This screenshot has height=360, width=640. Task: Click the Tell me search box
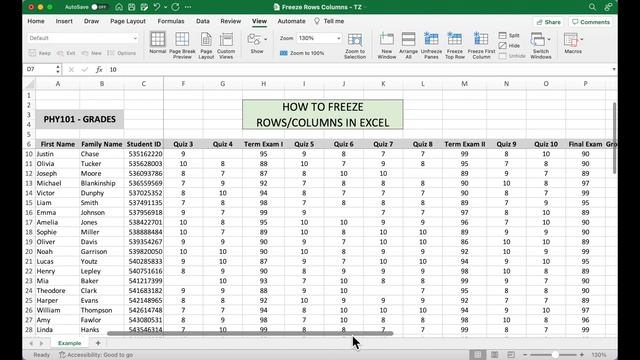[x=329, y=21]
